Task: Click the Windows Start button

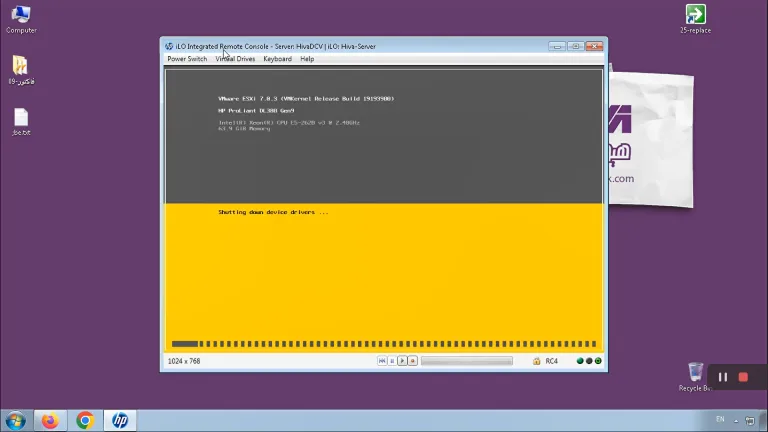Action: coord(16,421)
